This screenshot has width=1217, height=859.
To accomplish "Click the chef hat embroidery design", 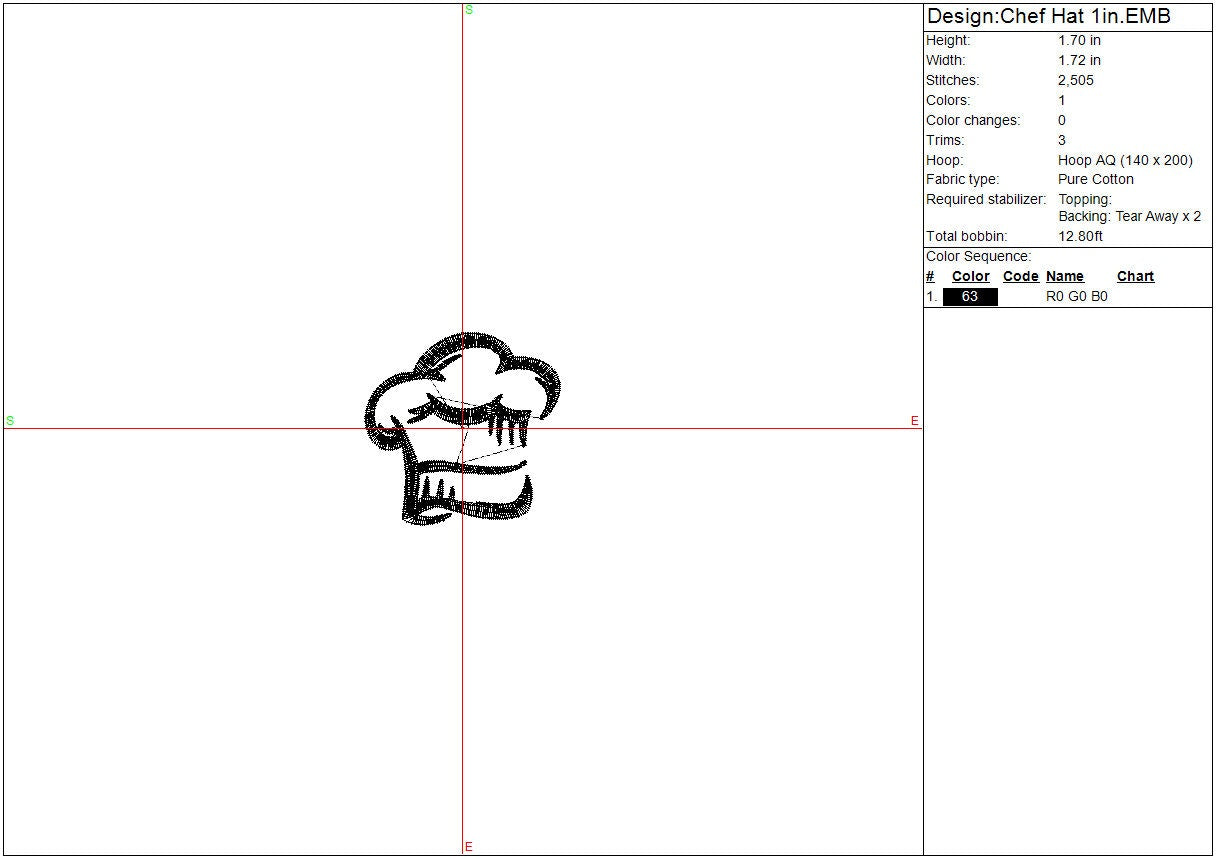I will pyautogui.click(x=464, y=430).
